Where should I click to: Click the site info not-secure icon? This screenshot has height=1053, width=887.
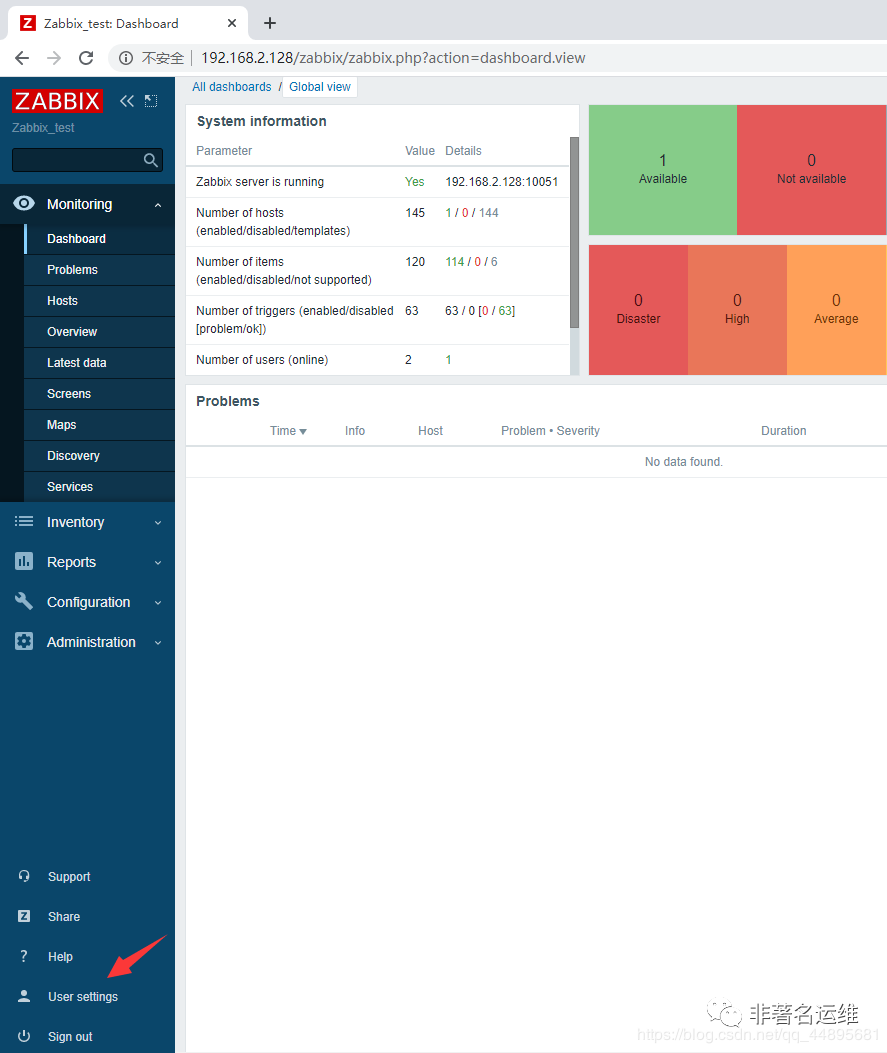click(126, 58)
